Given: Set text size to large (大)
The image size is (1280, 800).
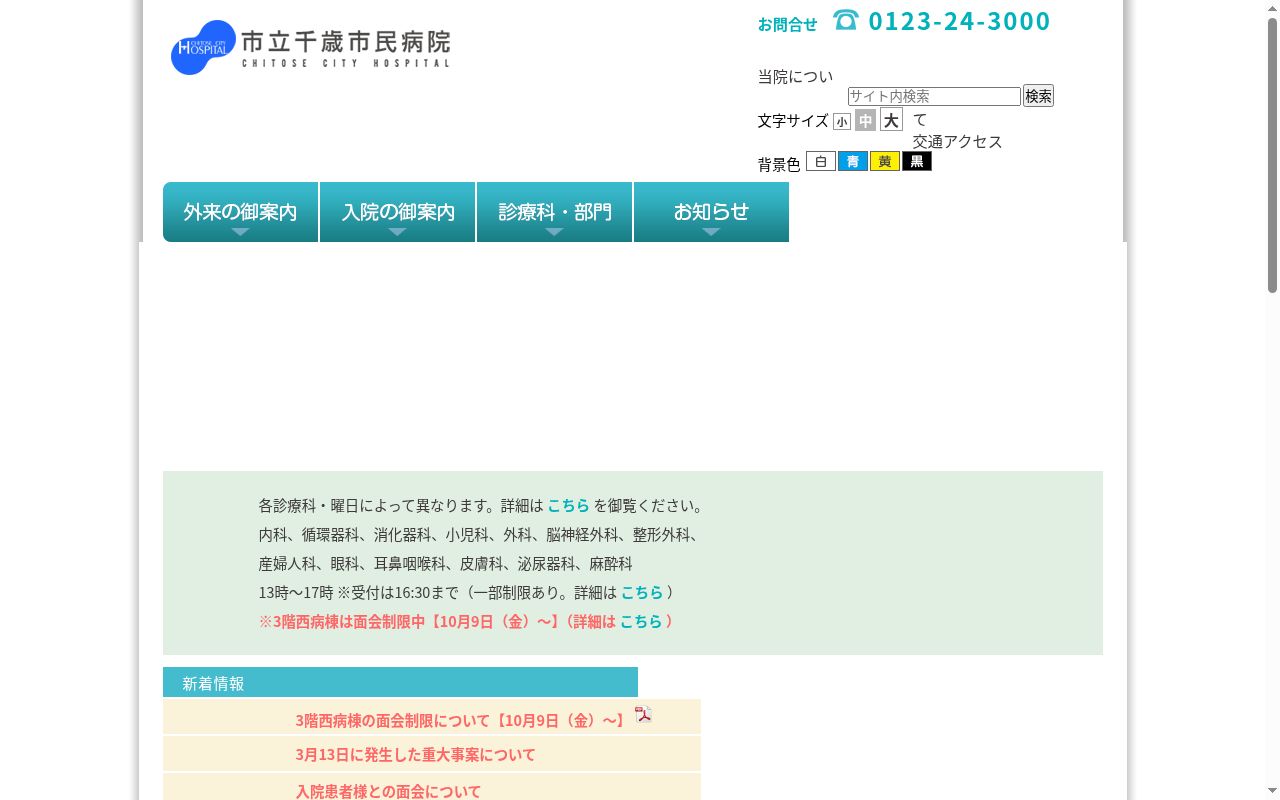Looking at the screenshot, I should coord(891,120).
